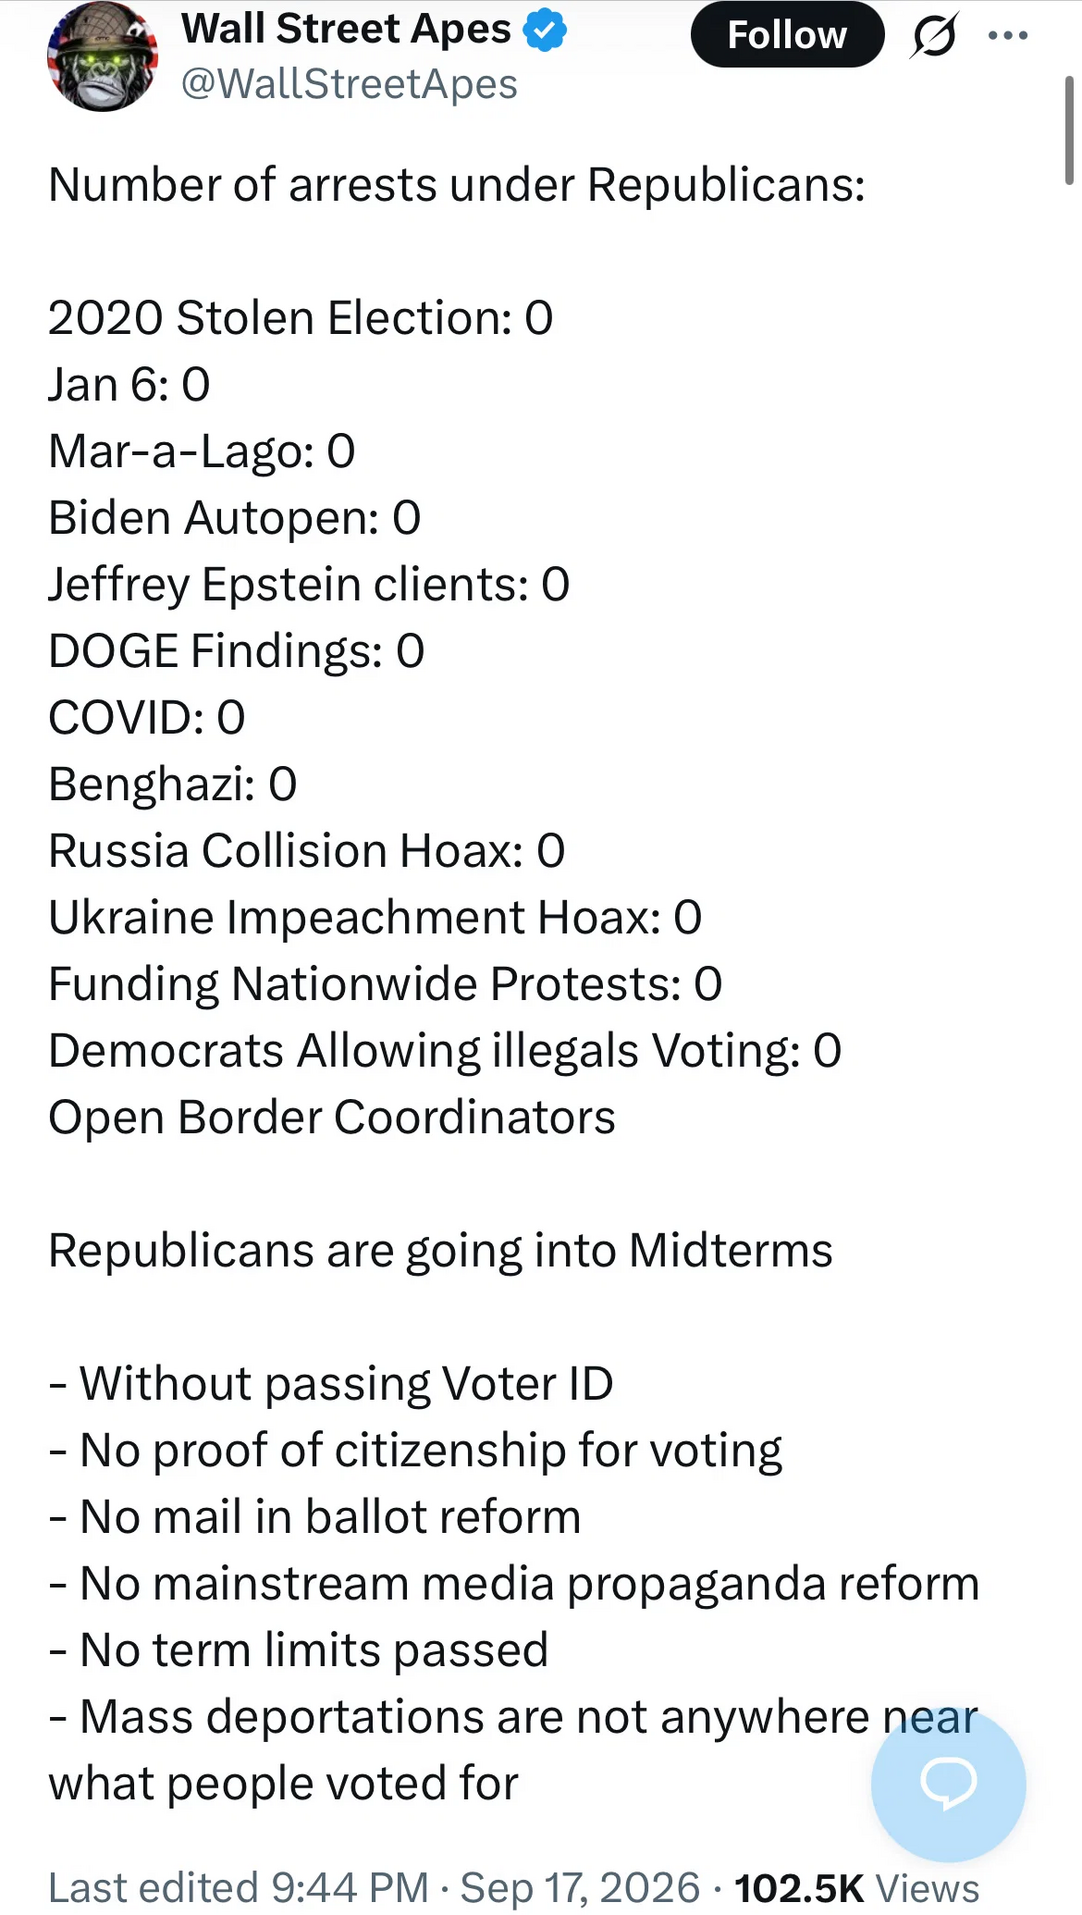Open the @WallStreetApes handle link

(x=349, y=84)
